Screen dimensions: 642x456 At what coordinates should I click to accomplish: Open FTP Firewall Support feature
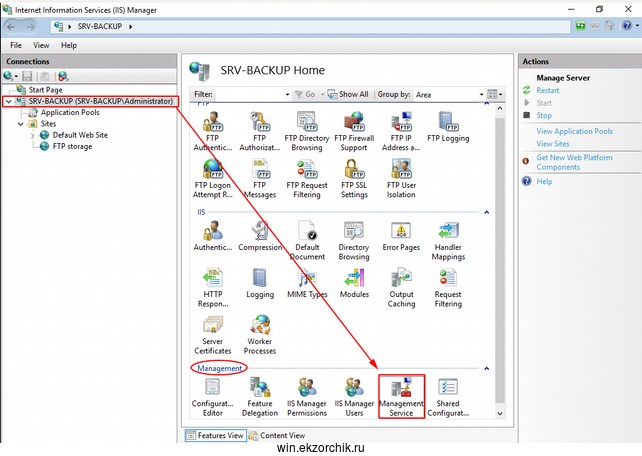click(x=354, y=131)
